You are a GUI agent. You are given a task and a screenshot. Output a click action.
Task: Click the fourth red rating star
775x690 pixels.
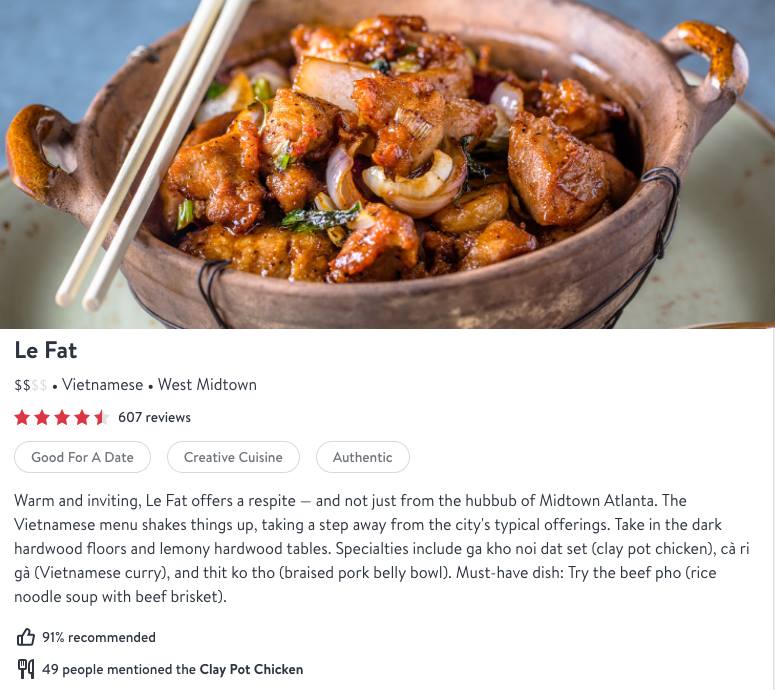(x=82, y=418)
